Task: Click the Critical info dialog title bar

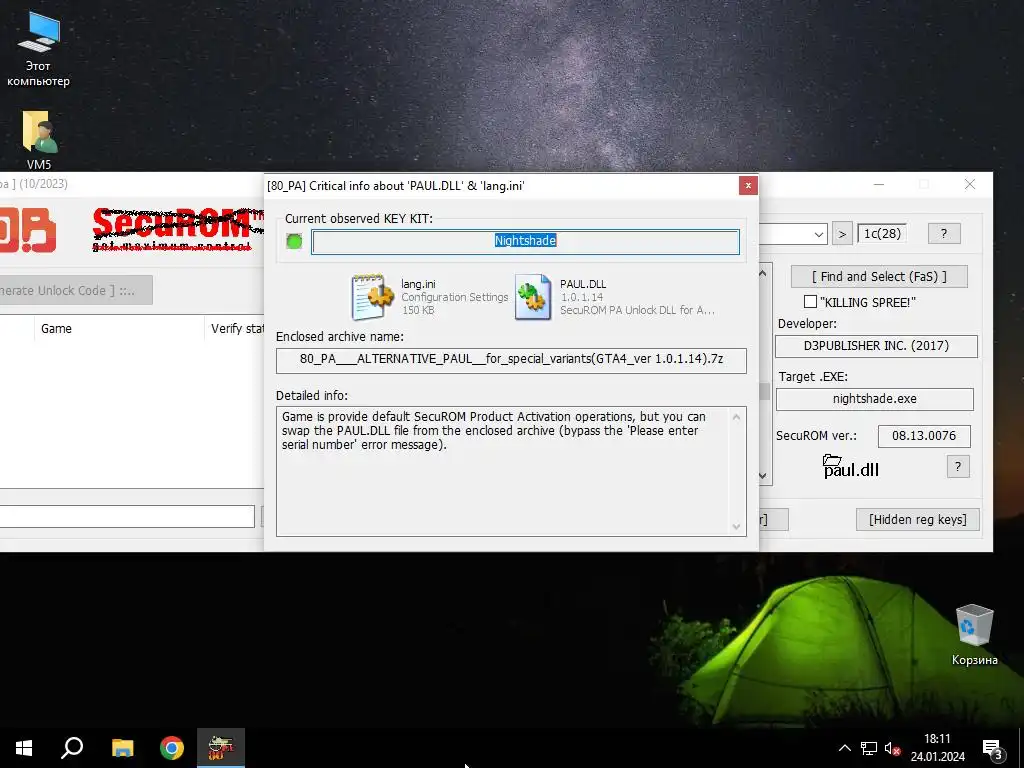Action: (501, 185)
